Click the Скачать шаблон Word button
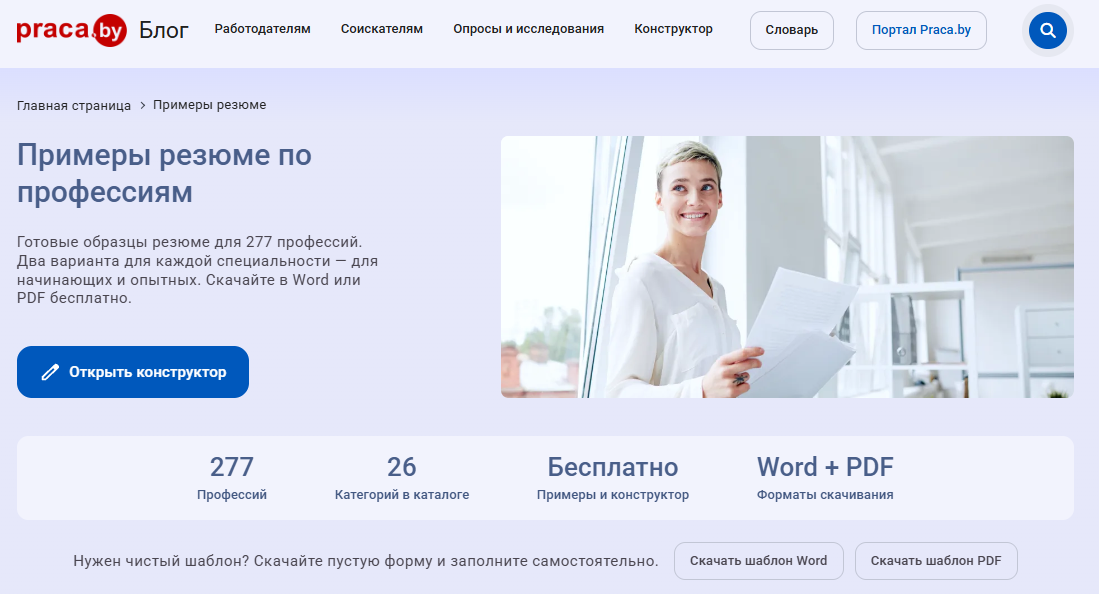Image resolution: width=1099 pixels, height=594 pixels. tap(758, 561)
